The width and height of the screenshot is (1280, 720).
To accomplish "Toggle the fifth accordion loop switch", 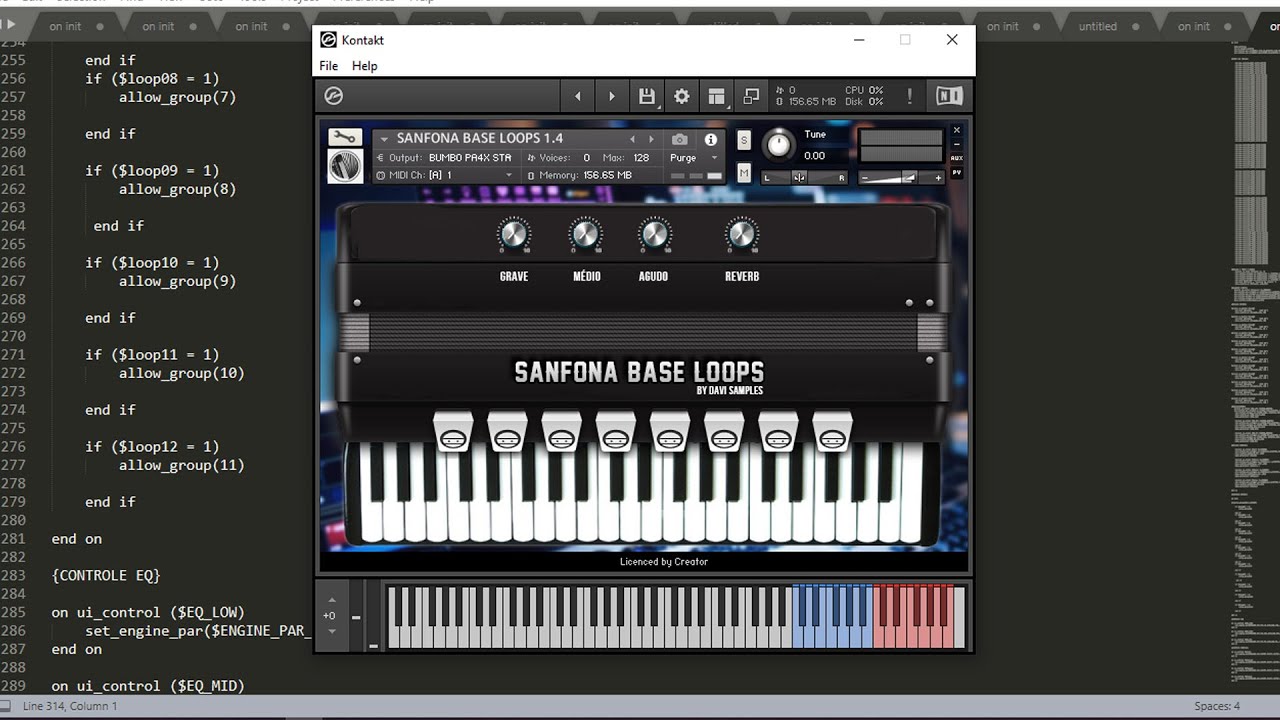I will pos(669,430).
